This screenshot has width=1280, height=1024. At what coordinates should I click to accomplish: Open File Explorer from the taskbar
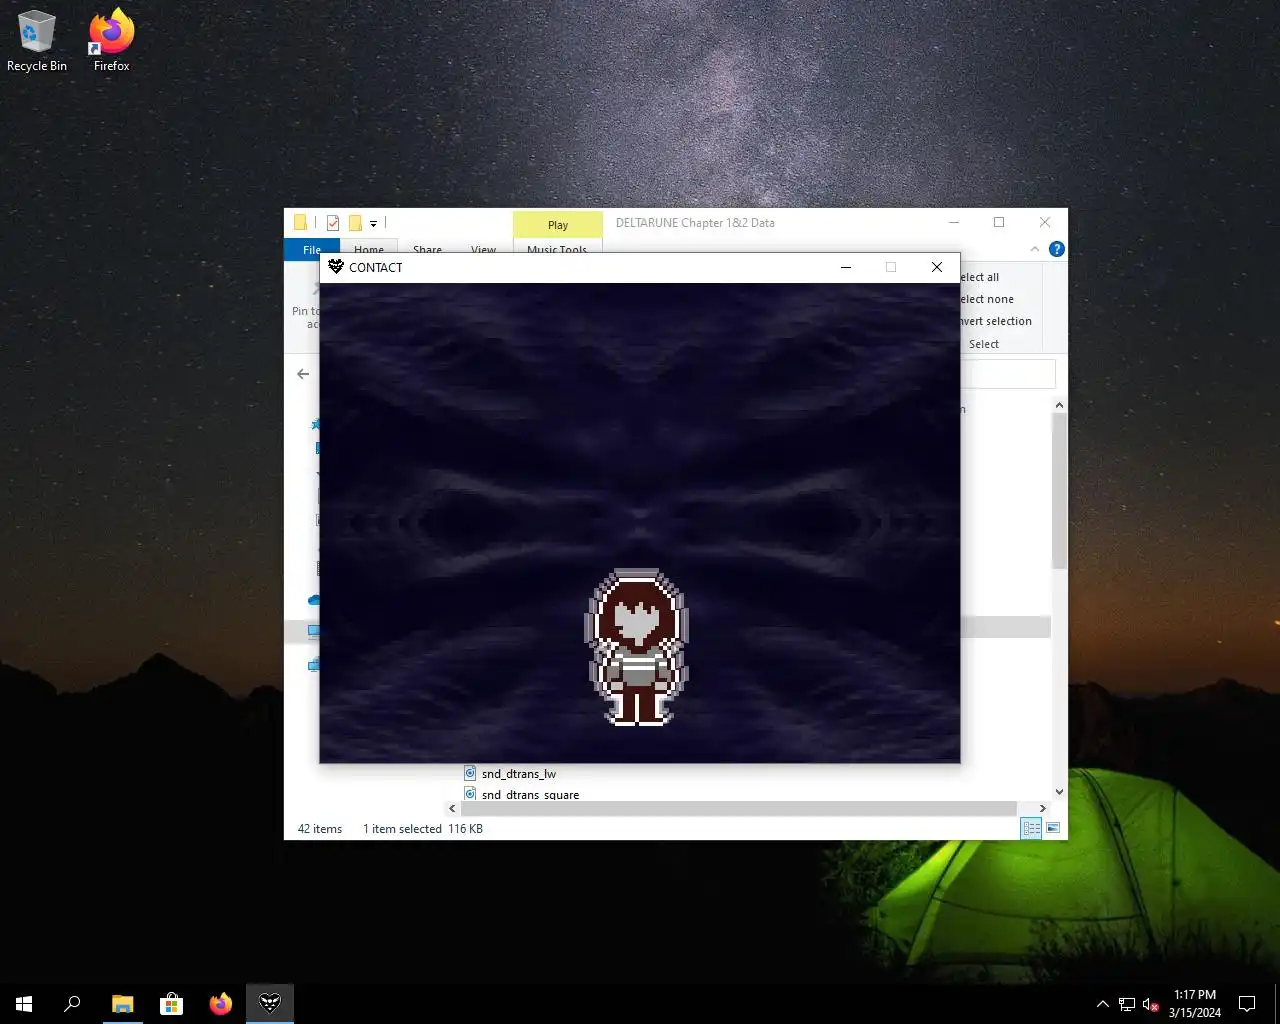click(122, 1003)
